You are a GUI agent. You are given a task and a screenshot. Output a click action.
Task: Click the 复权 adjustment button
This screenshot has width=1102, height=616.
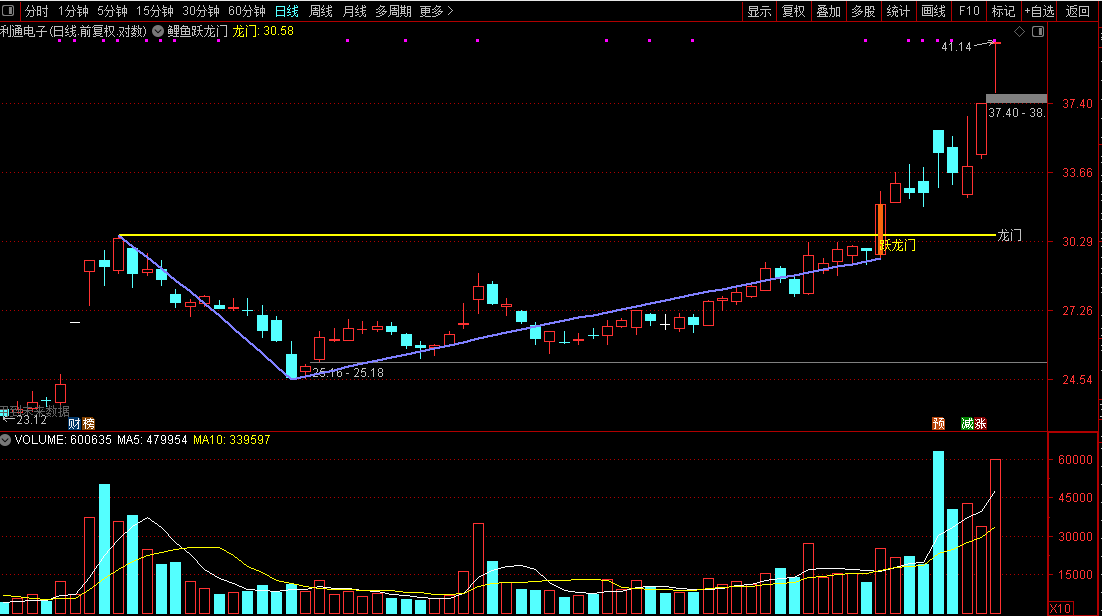793,11
